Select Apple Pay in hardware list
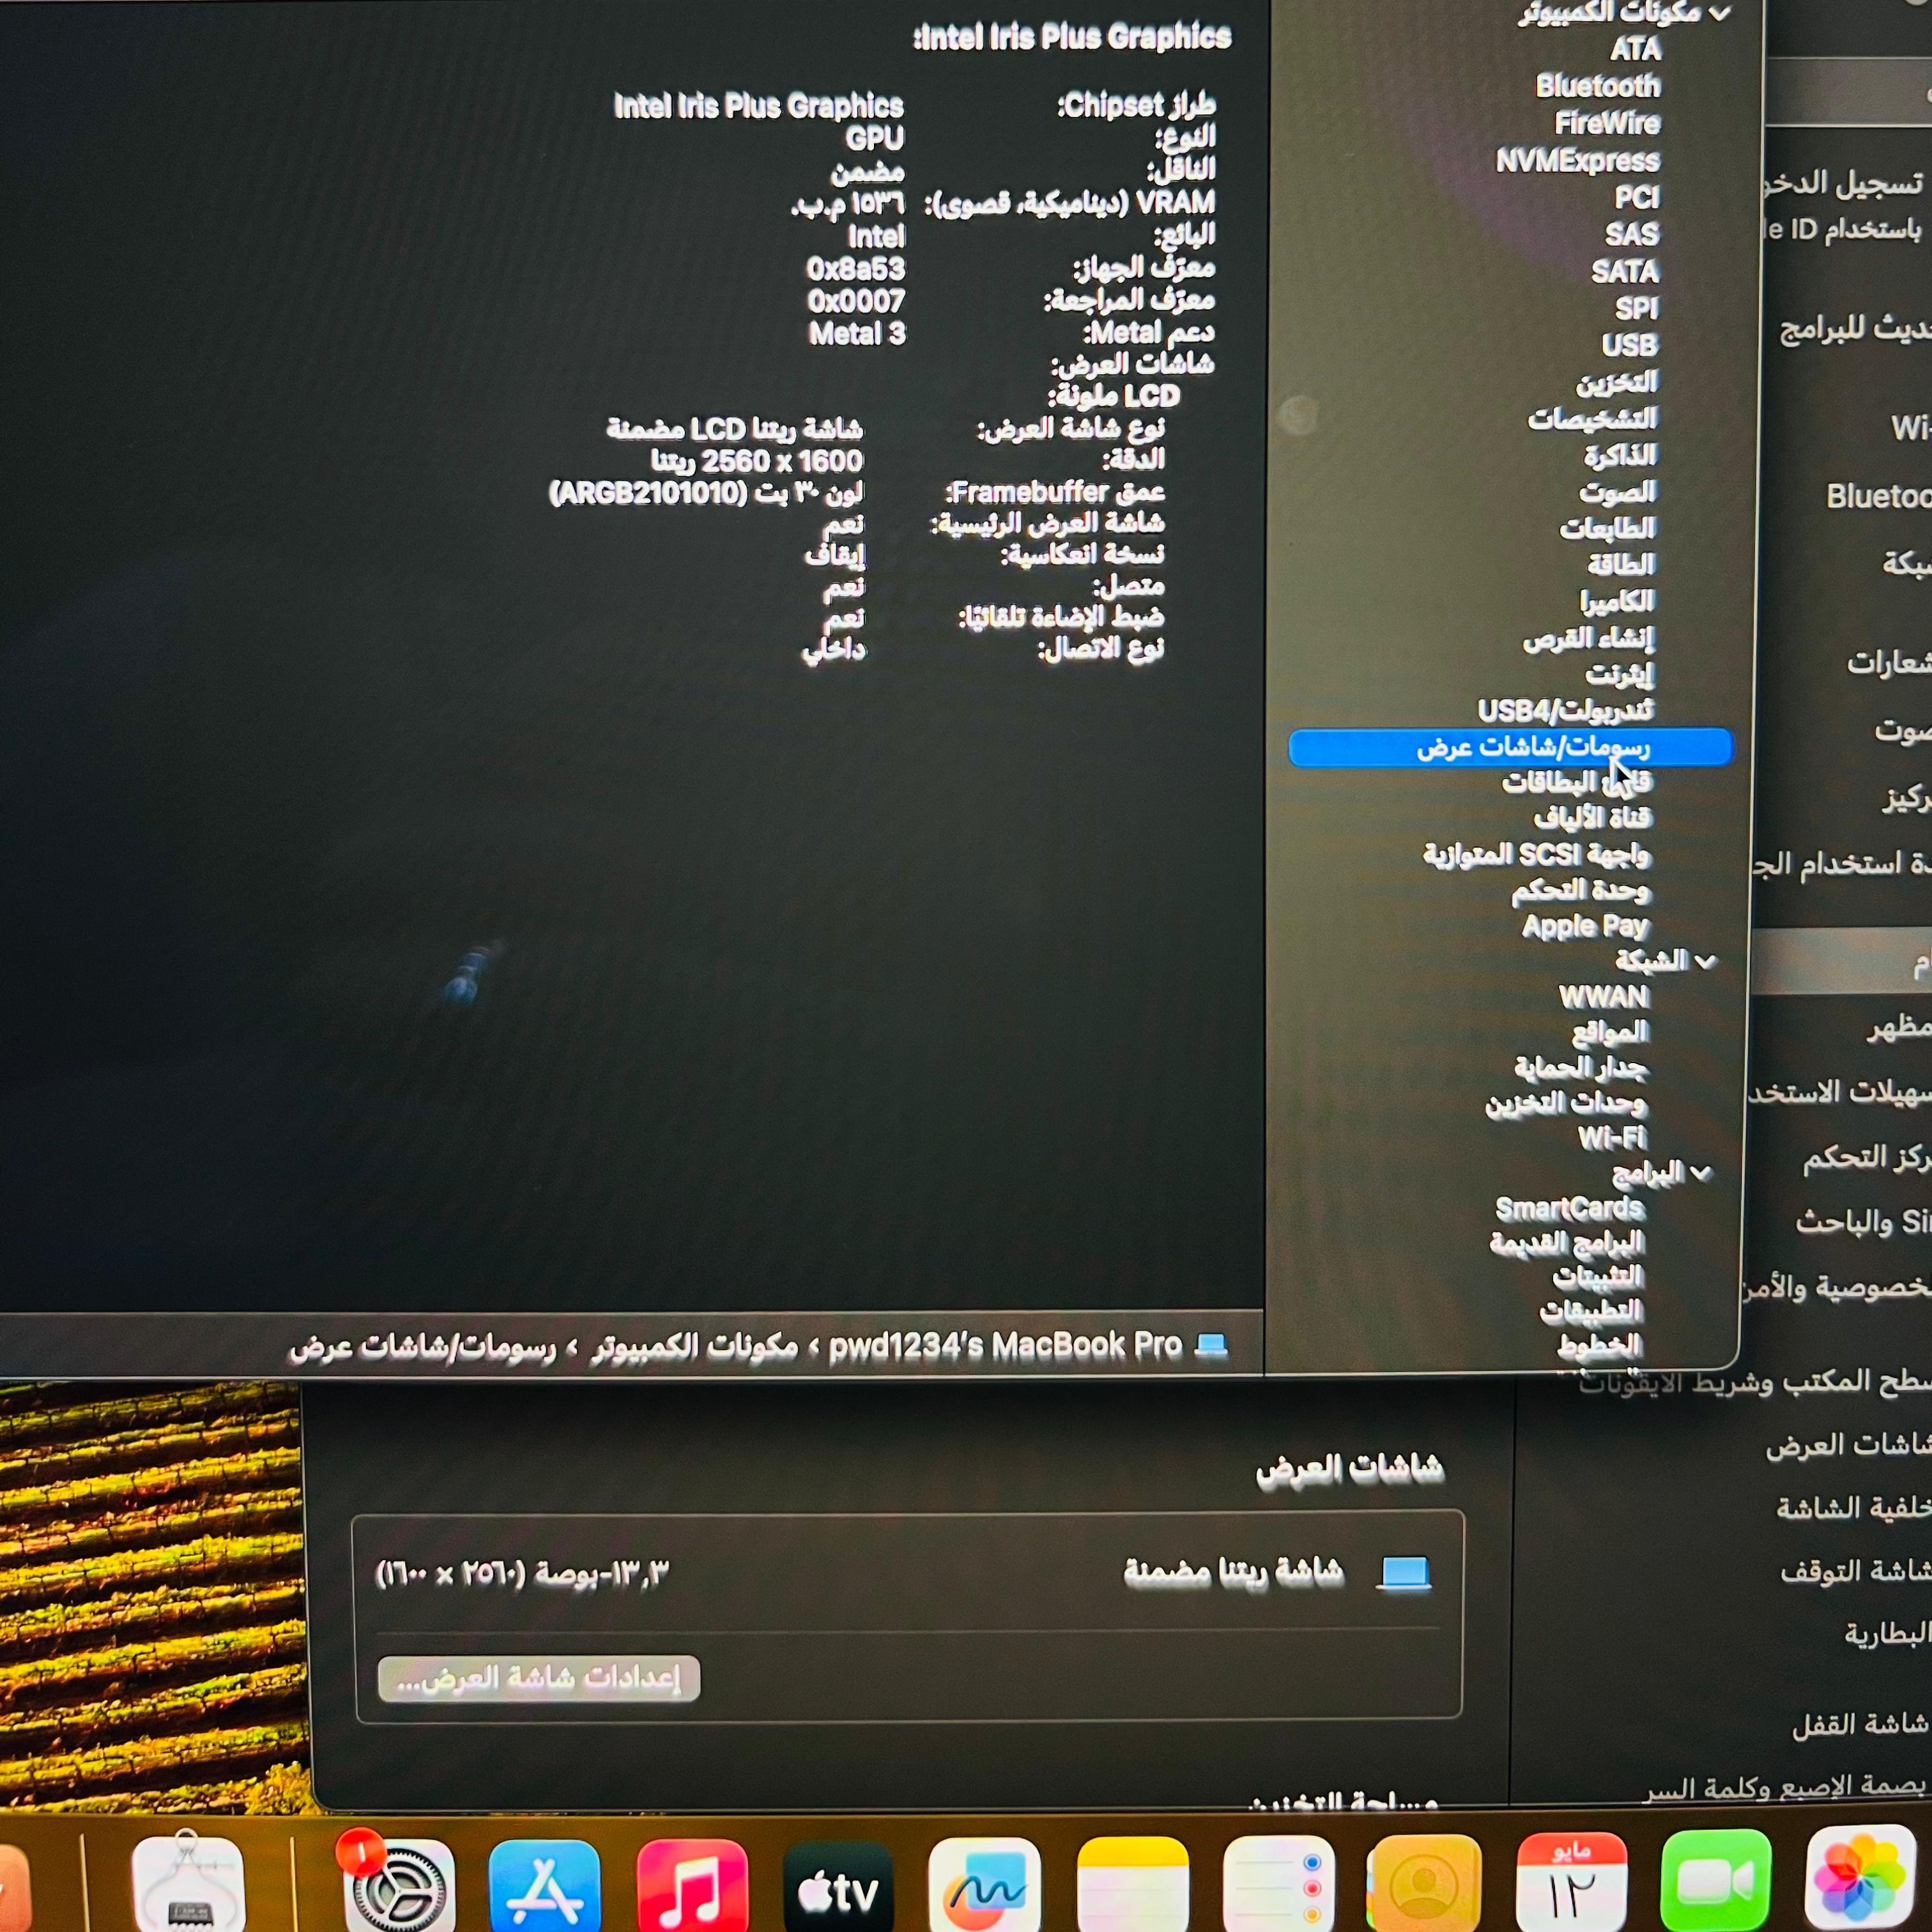The width and height of the screenshot is (1932, 1932). pyautogui.click(x=1585, y=926)
